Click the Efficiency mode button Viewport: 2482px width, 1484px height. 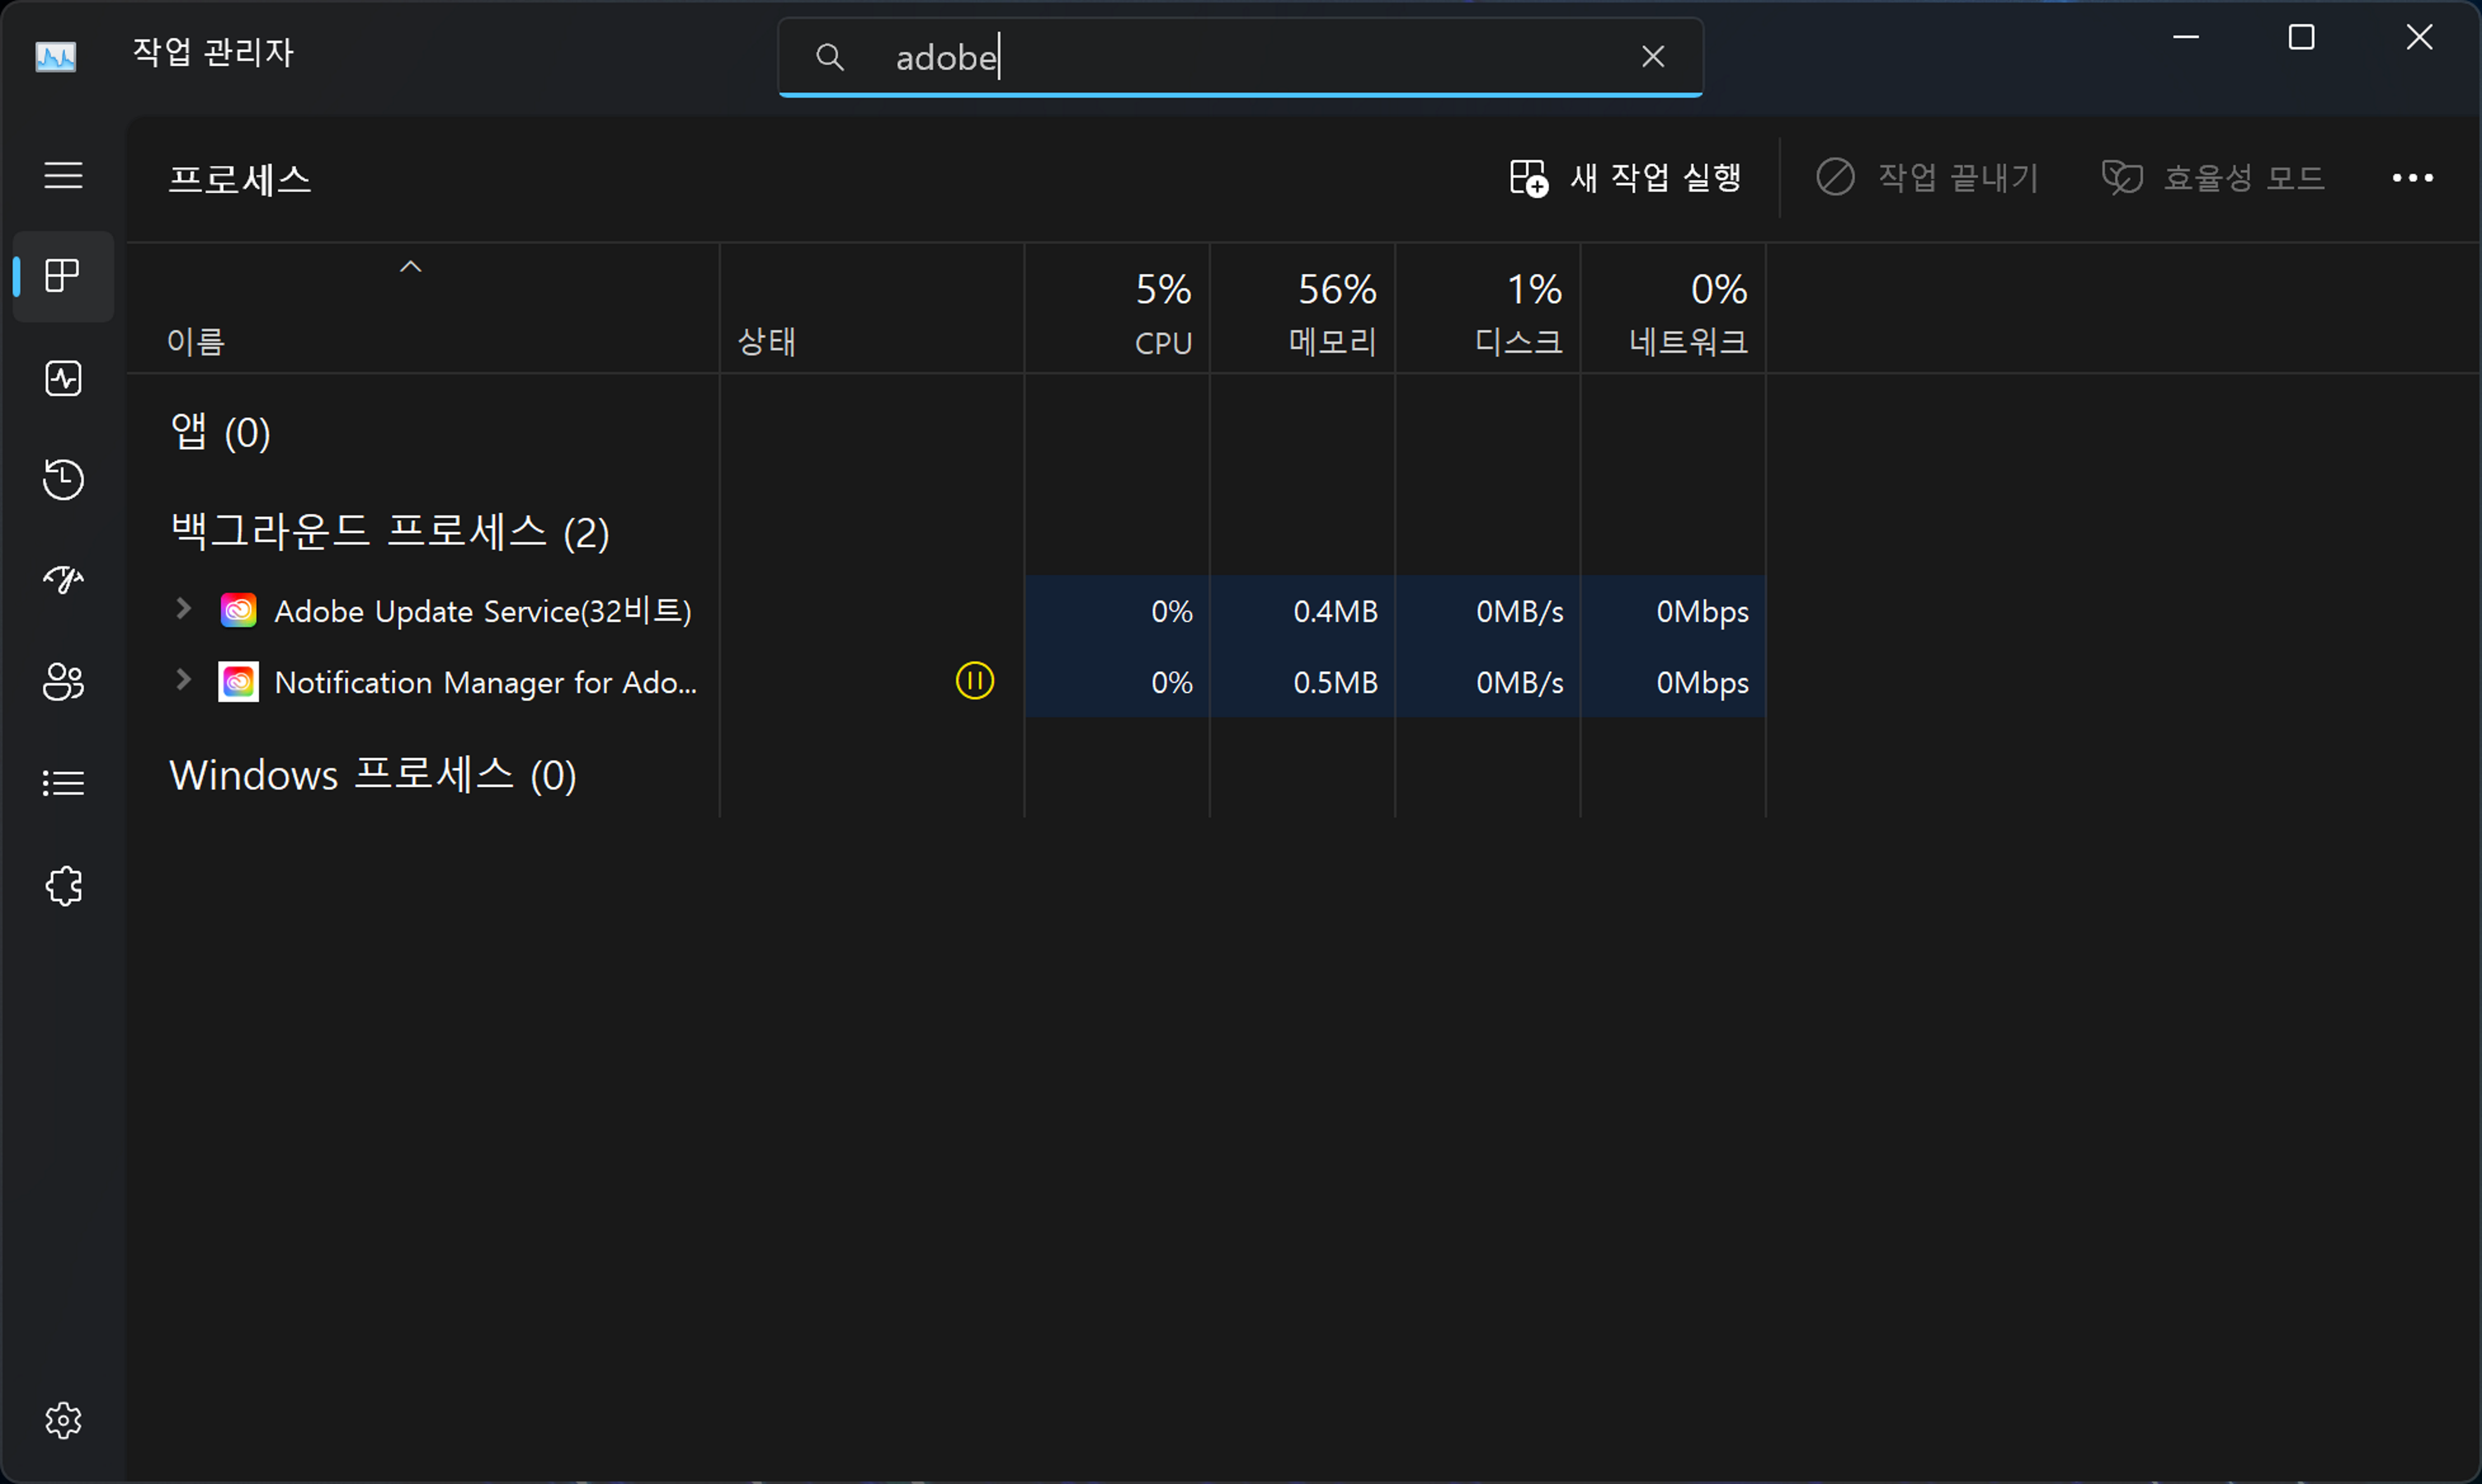(2213, 178)
